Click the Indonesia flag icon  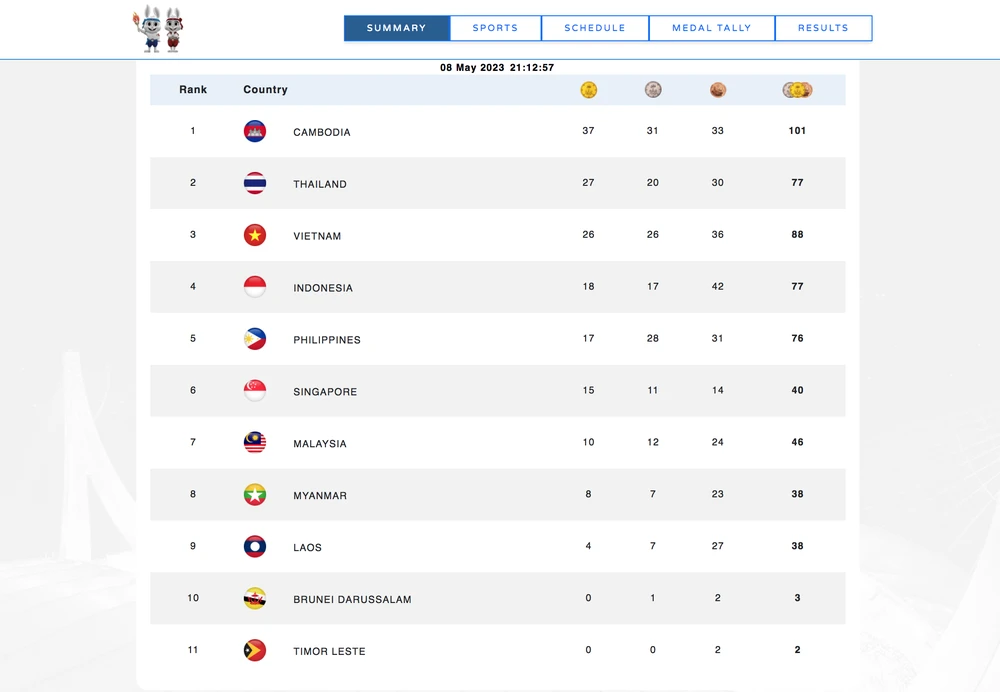click(255, 287)
